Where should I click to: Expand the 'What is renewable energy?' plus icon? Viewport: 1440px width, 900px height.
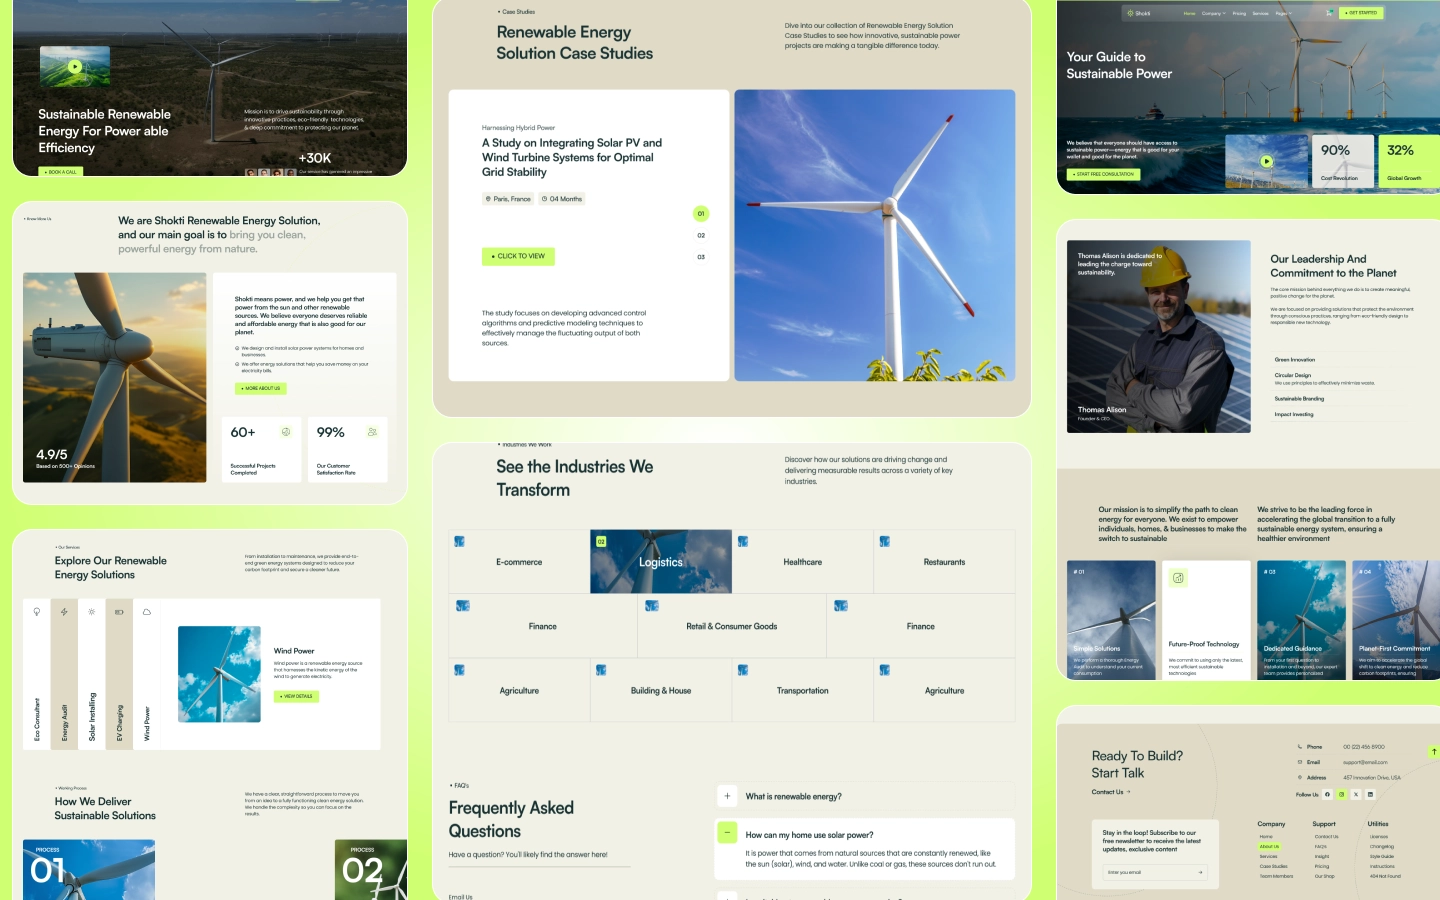(x=727, y=796)
